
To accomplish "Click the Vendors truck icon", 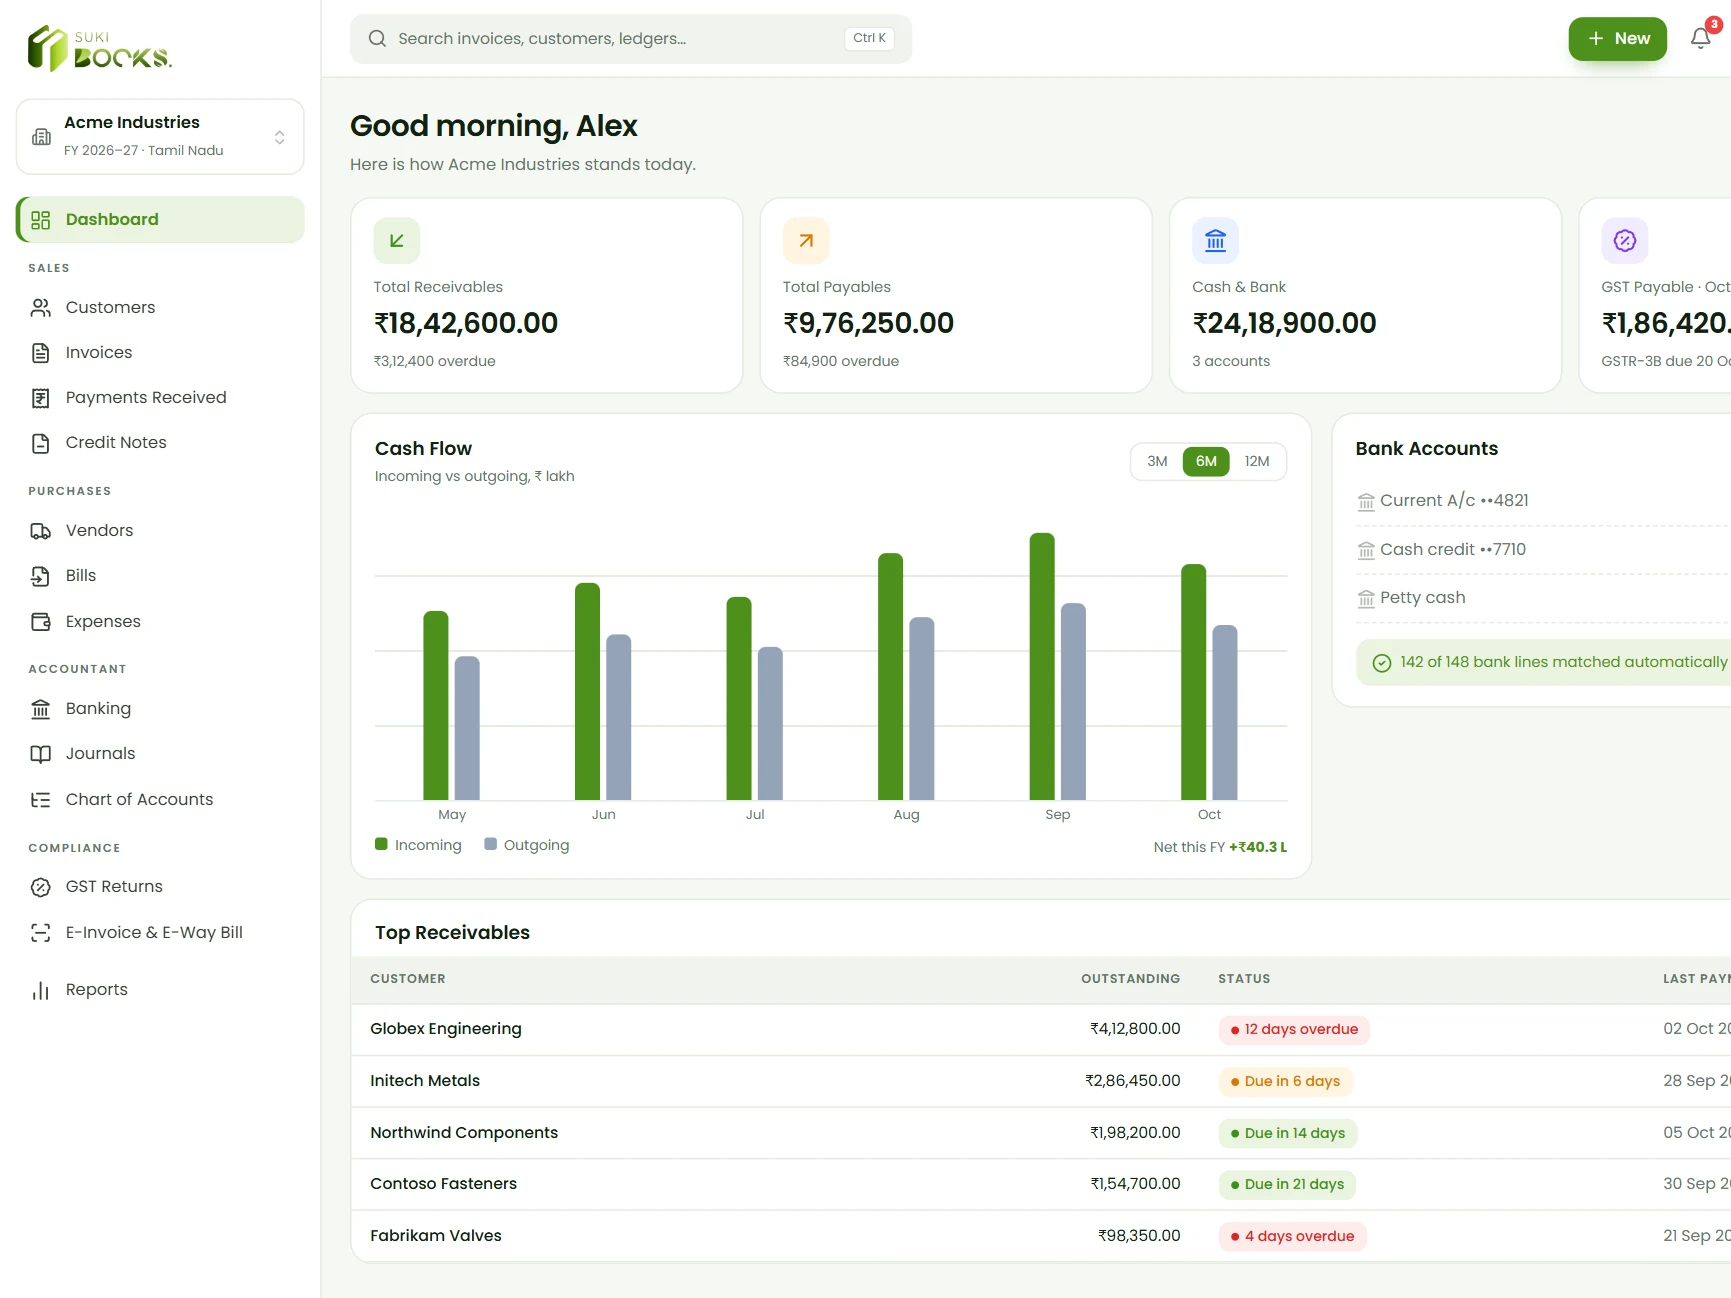I will pyautogui.click(x=40, y=531).
